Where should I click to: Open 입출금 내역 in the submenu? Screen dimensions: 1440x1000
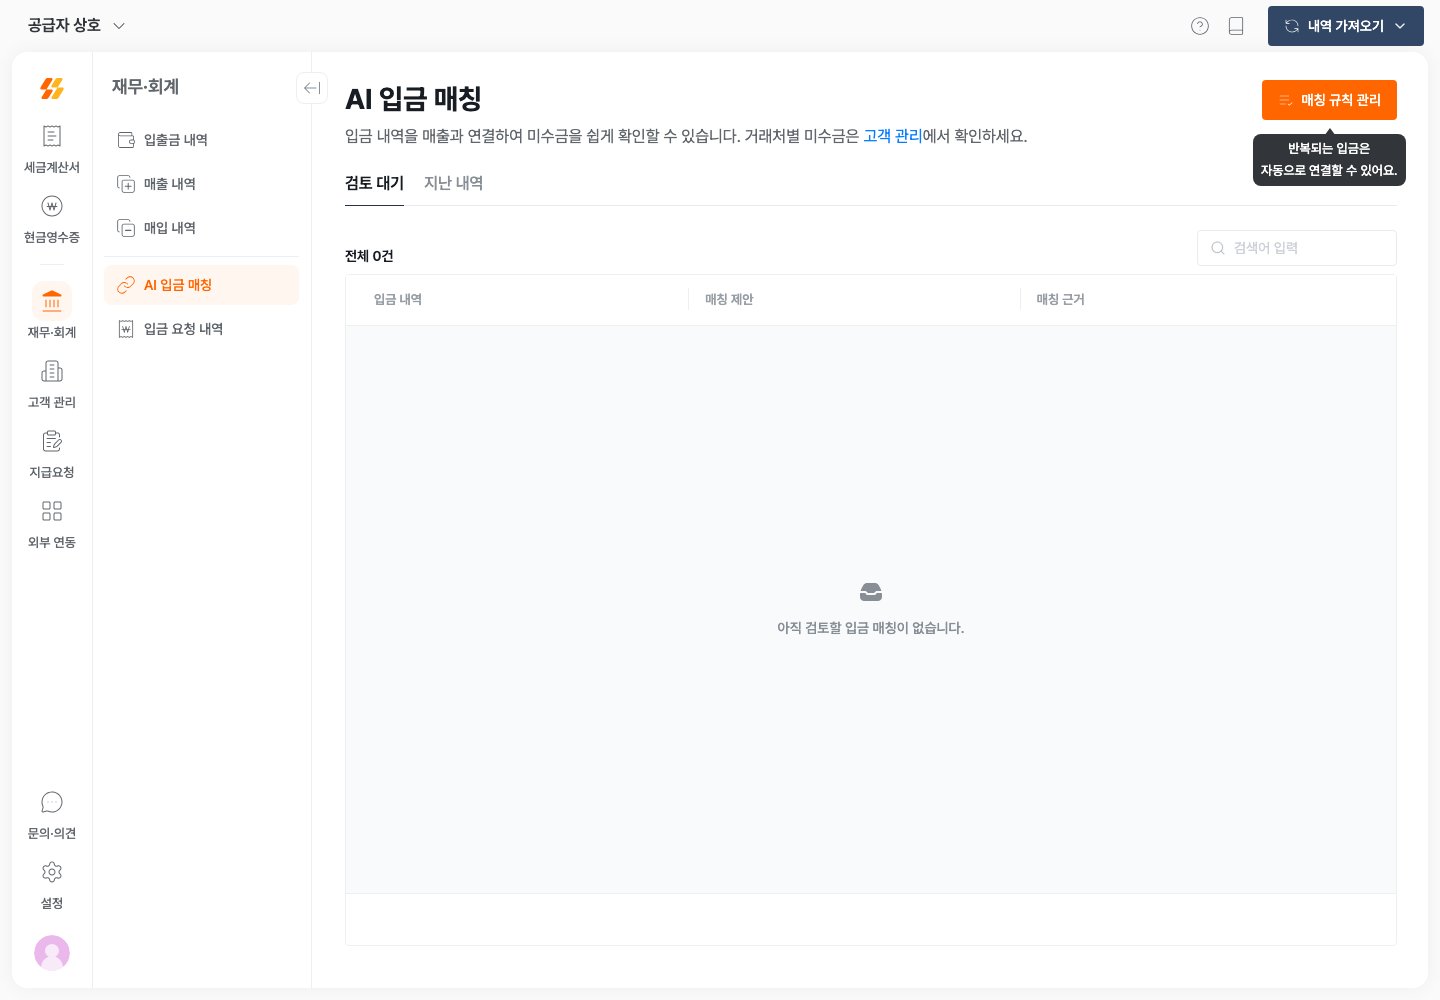click(201, 140)
